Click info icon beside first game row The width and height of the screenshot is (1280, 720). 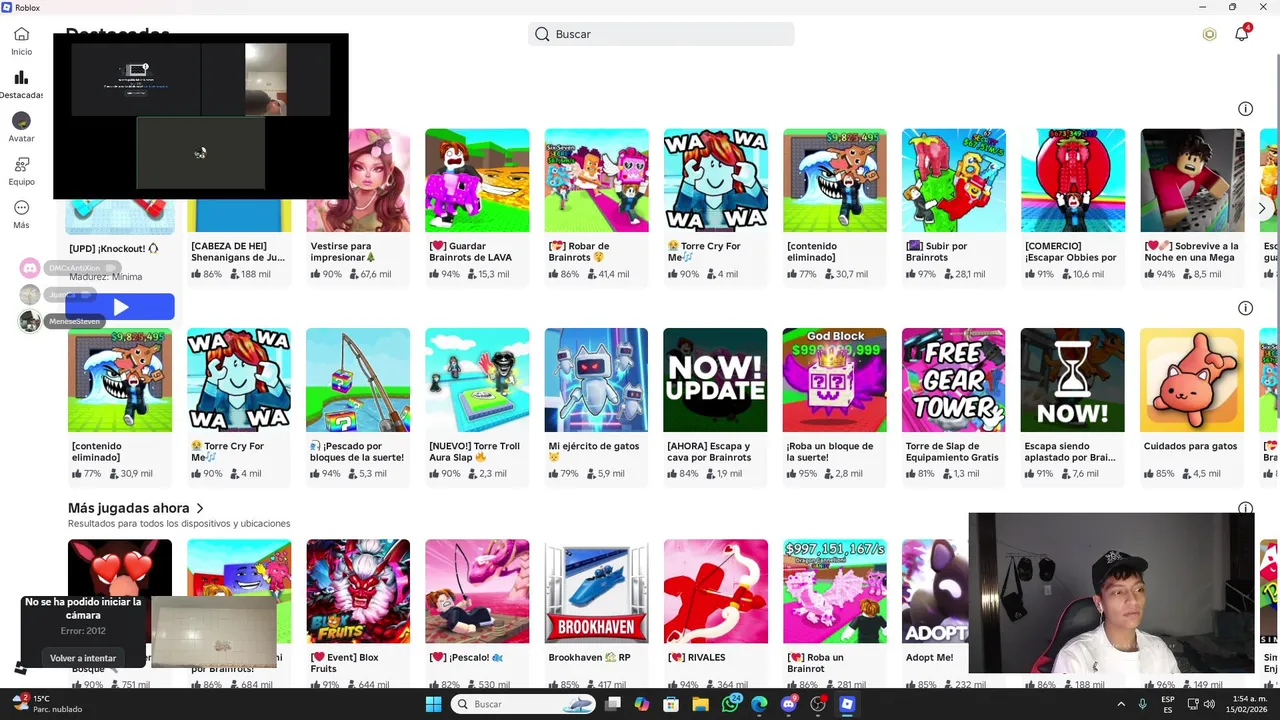pos(1245,109)
